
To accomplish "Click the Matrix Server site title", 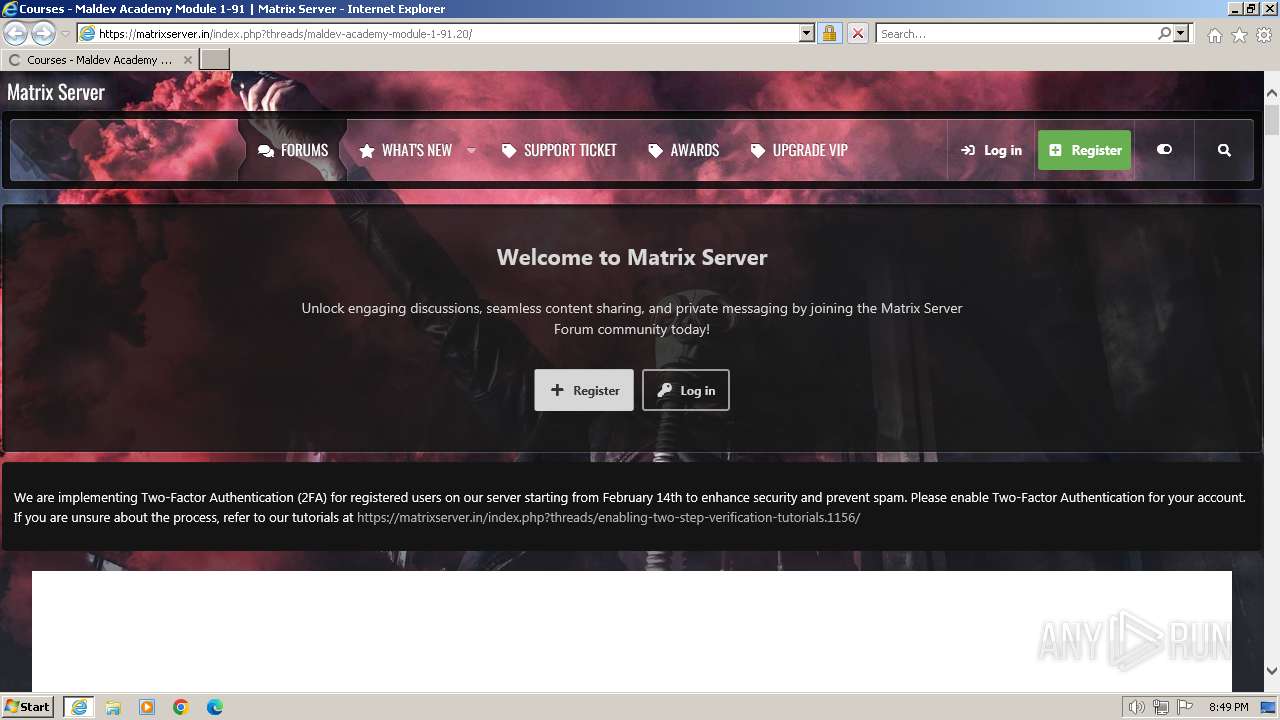I will (56, 92).
